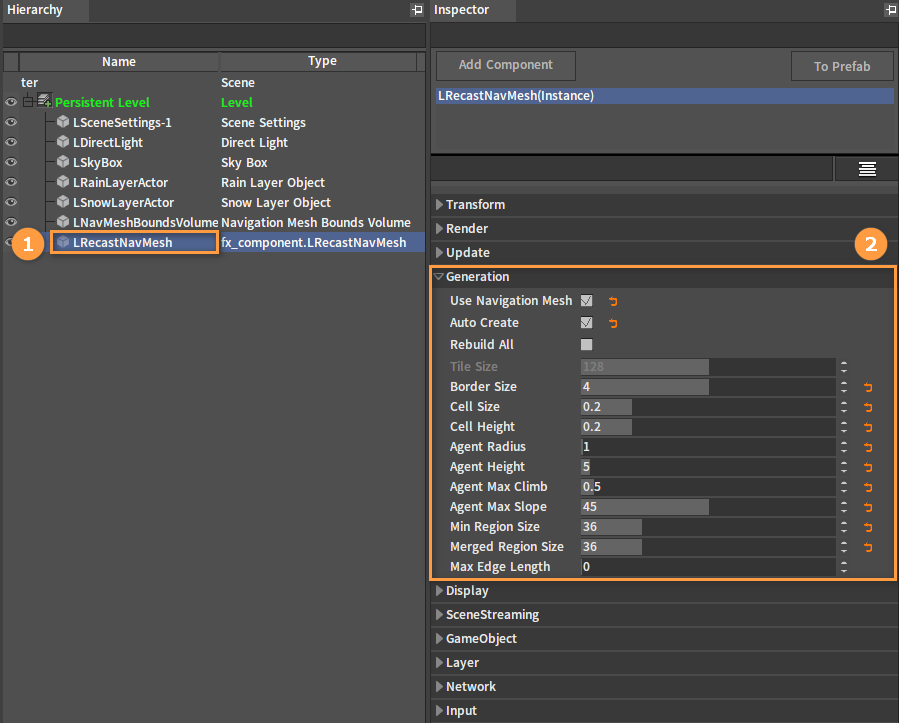The image size is (899, 723).
Task: Click the Cell Size input field
Action: click(x=708, y=407)
